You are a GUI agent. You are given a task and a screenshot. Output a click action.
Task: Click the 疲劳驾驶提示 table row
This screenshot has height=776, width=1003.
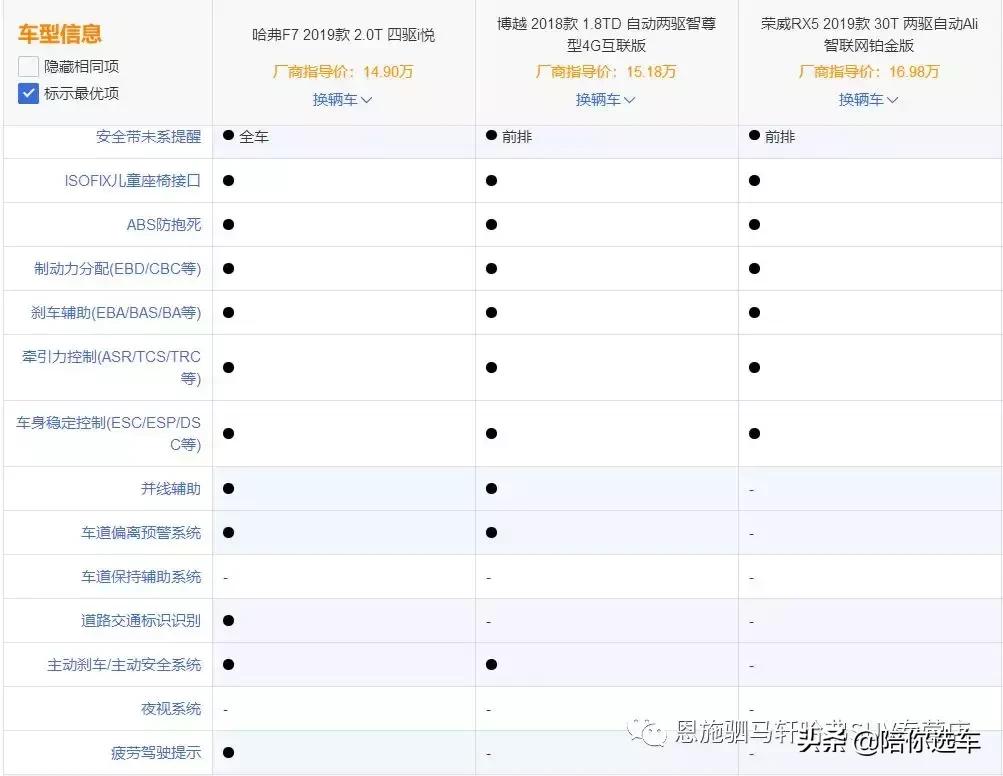pyautogui.click(x=154, y=752)
